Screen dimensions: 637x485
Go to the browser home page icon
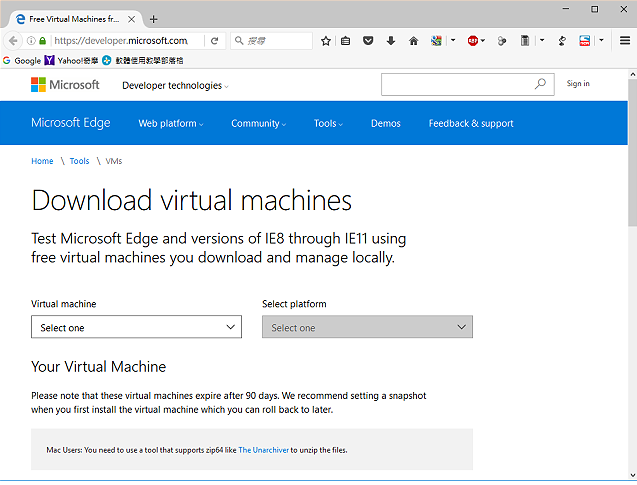[414, 41]
